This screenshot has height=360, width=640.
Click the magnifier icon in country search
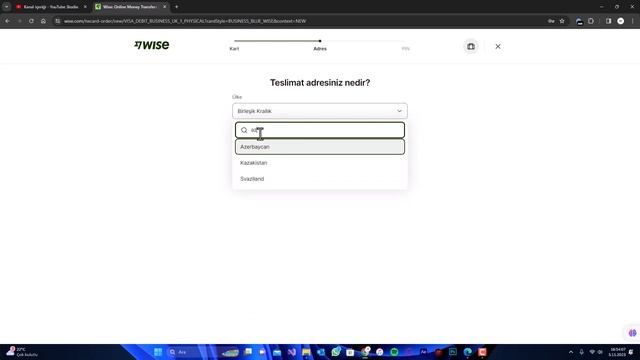coord(244,130)
